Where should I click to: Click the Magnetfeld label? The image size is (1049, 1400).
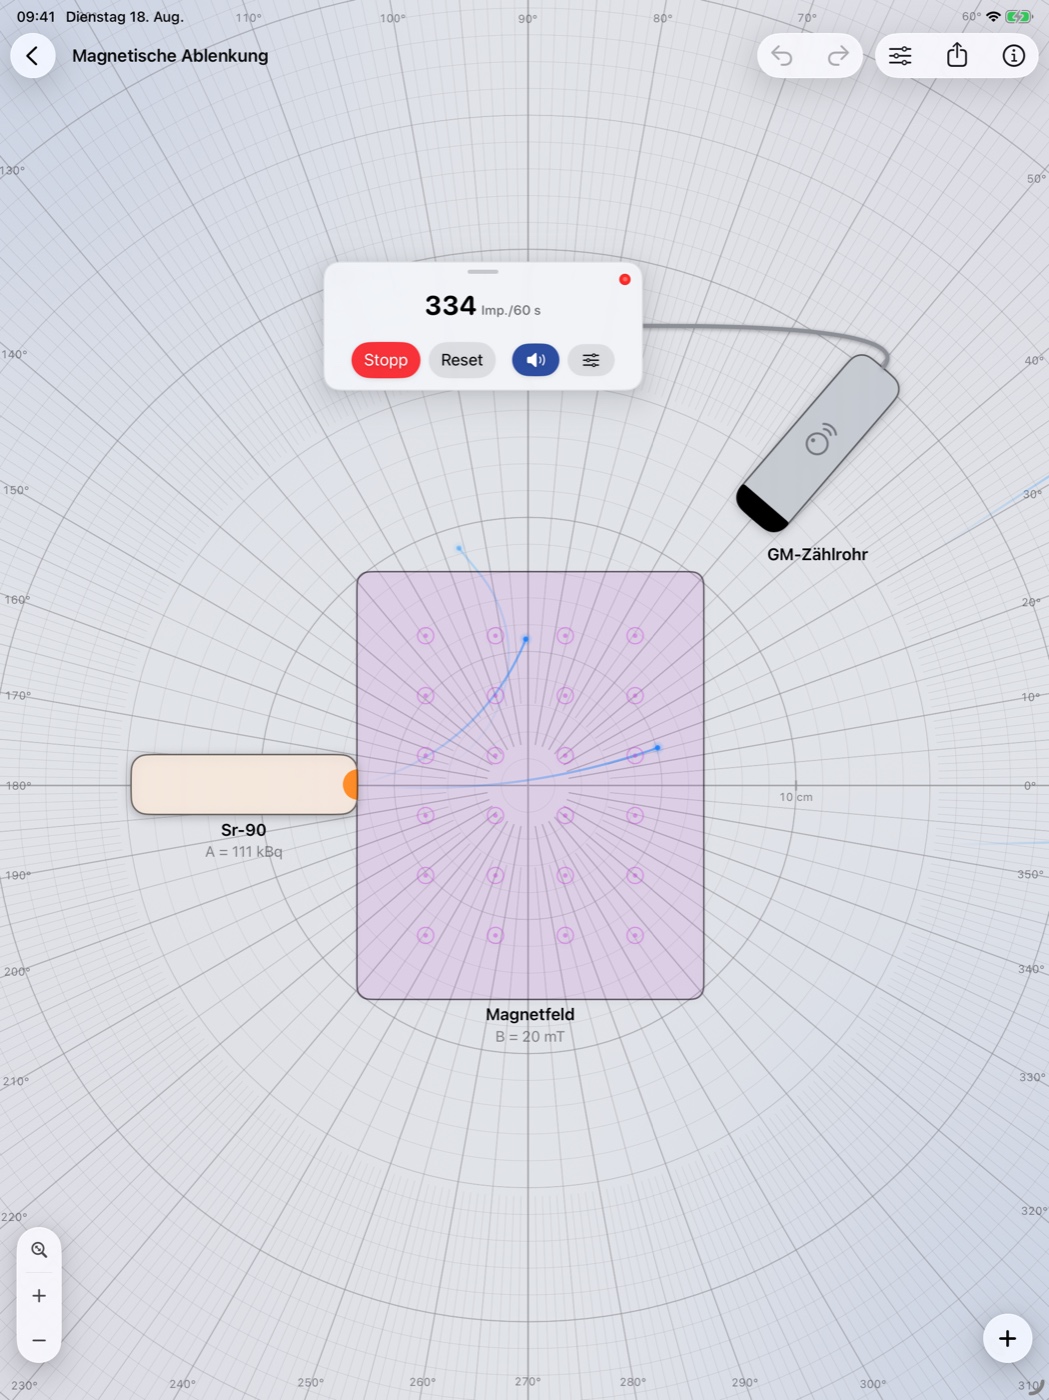(x=530, y=1014)
